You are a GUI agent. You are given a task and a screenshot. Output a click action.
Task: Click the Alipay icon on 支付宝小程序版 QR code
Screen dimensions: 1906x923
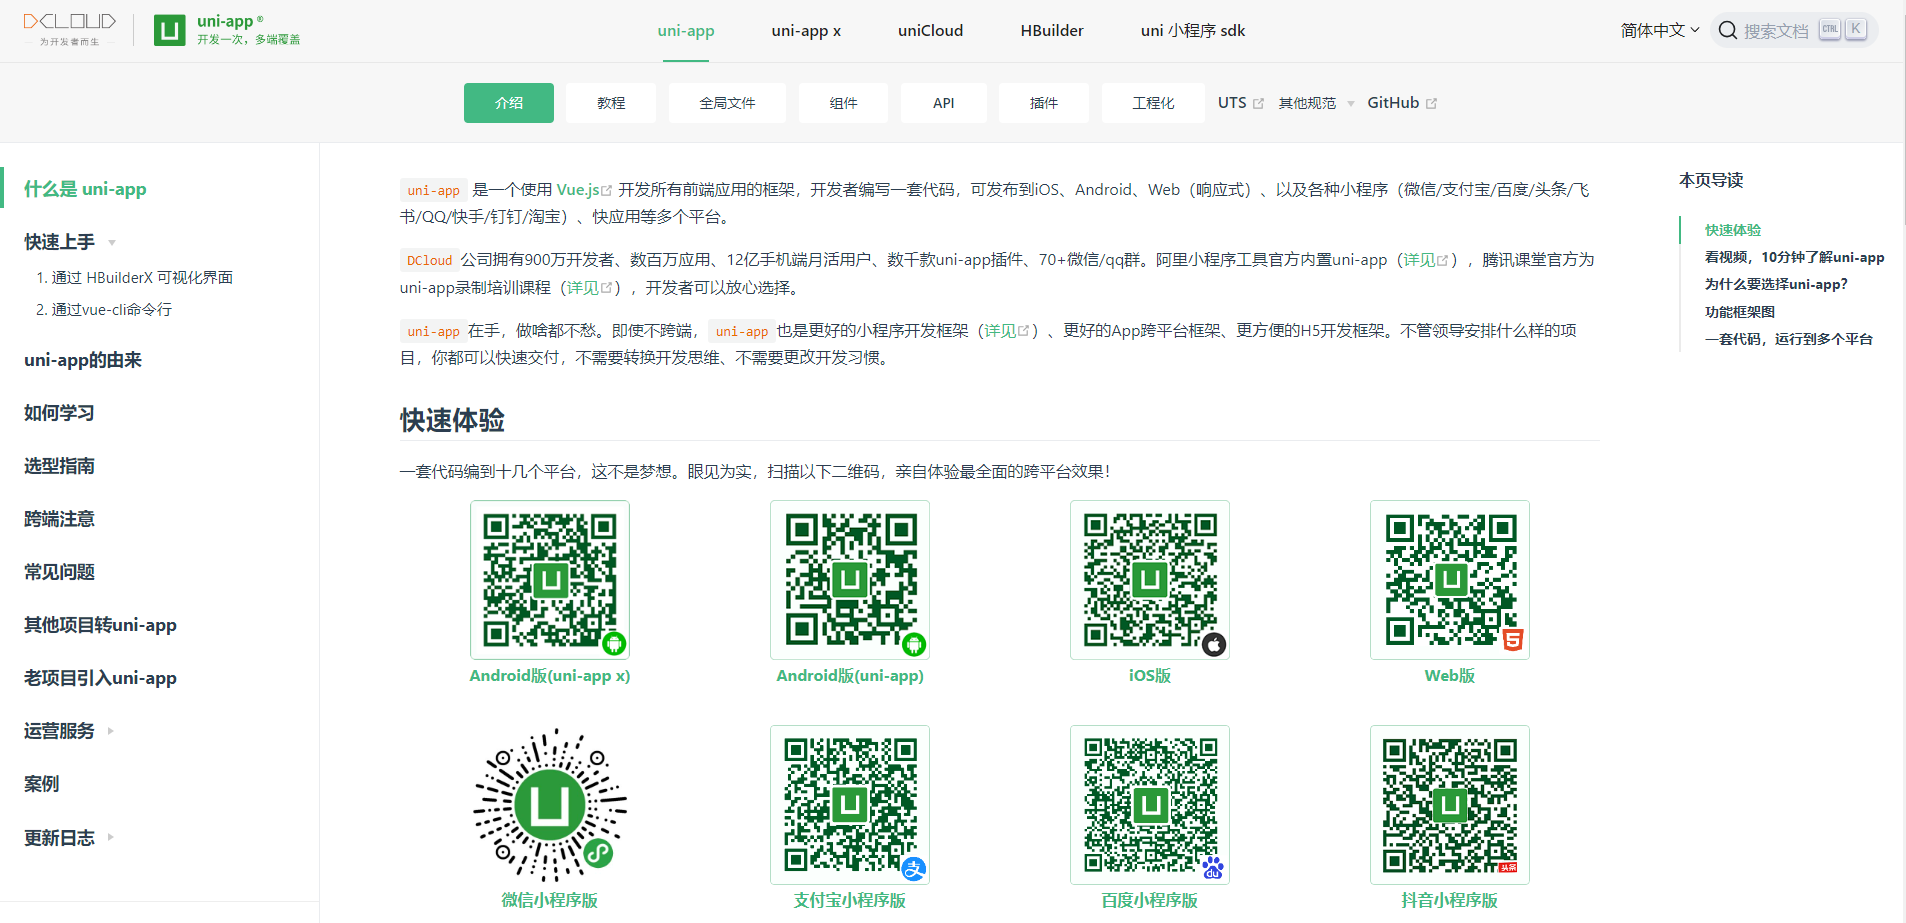[915, 869]
